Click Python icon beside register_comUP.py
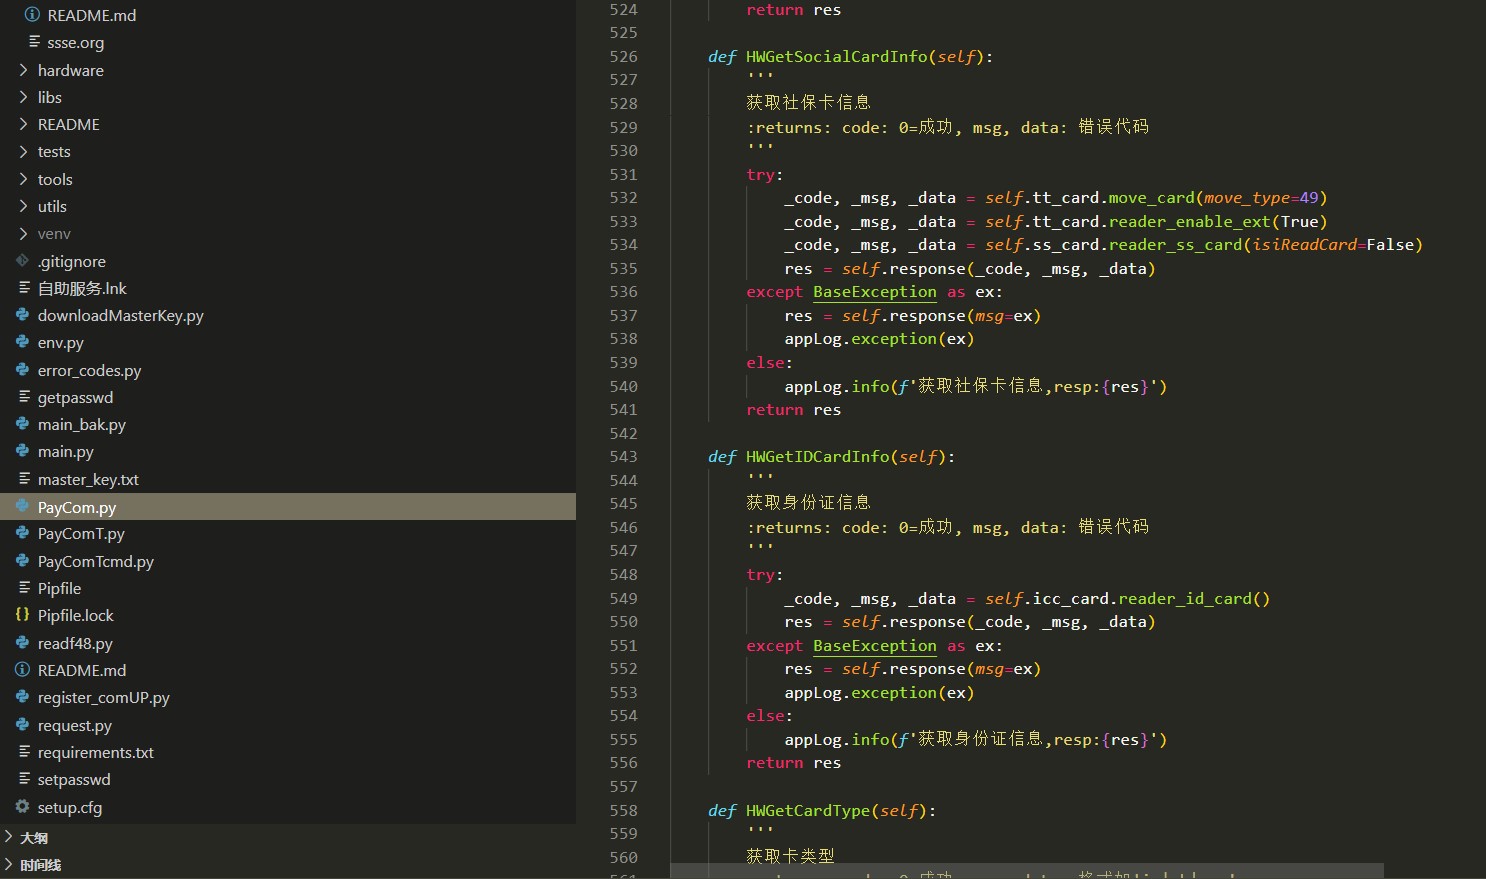This screenshot has height=879, width=1486. click(22, 697)
